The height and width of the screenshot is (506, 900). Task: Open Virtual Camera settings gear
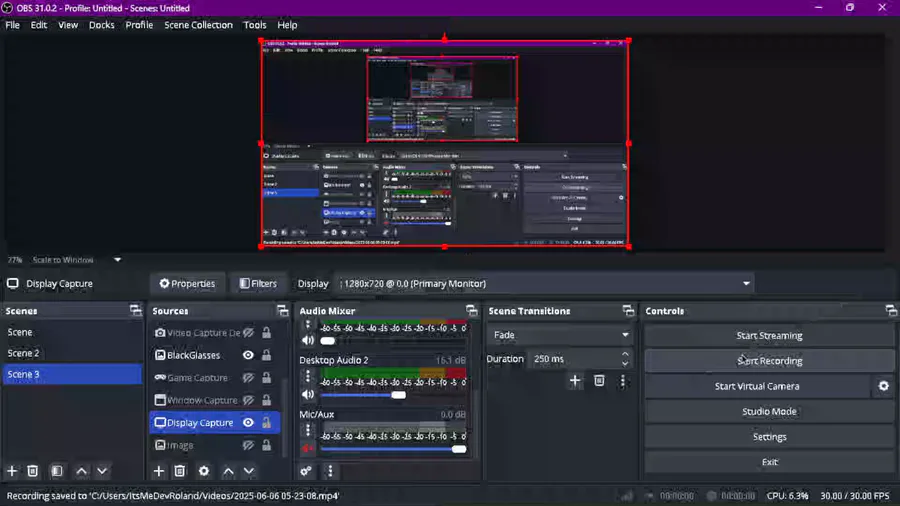[x=884, y=386]
